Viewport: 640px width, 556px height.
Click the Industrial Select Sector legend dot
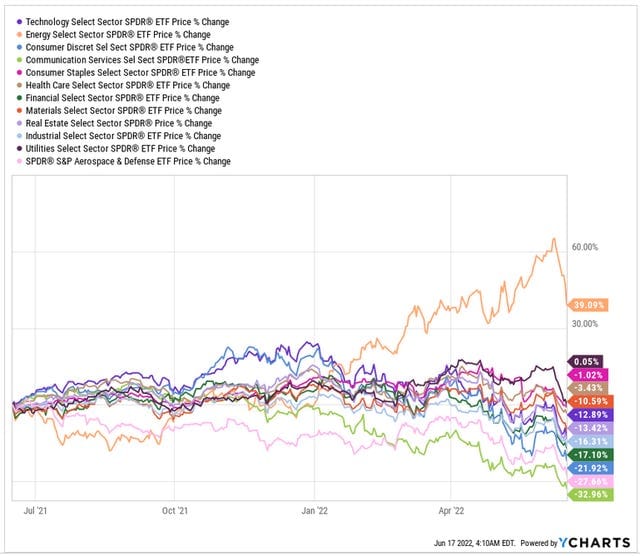(x=19, y=136)
